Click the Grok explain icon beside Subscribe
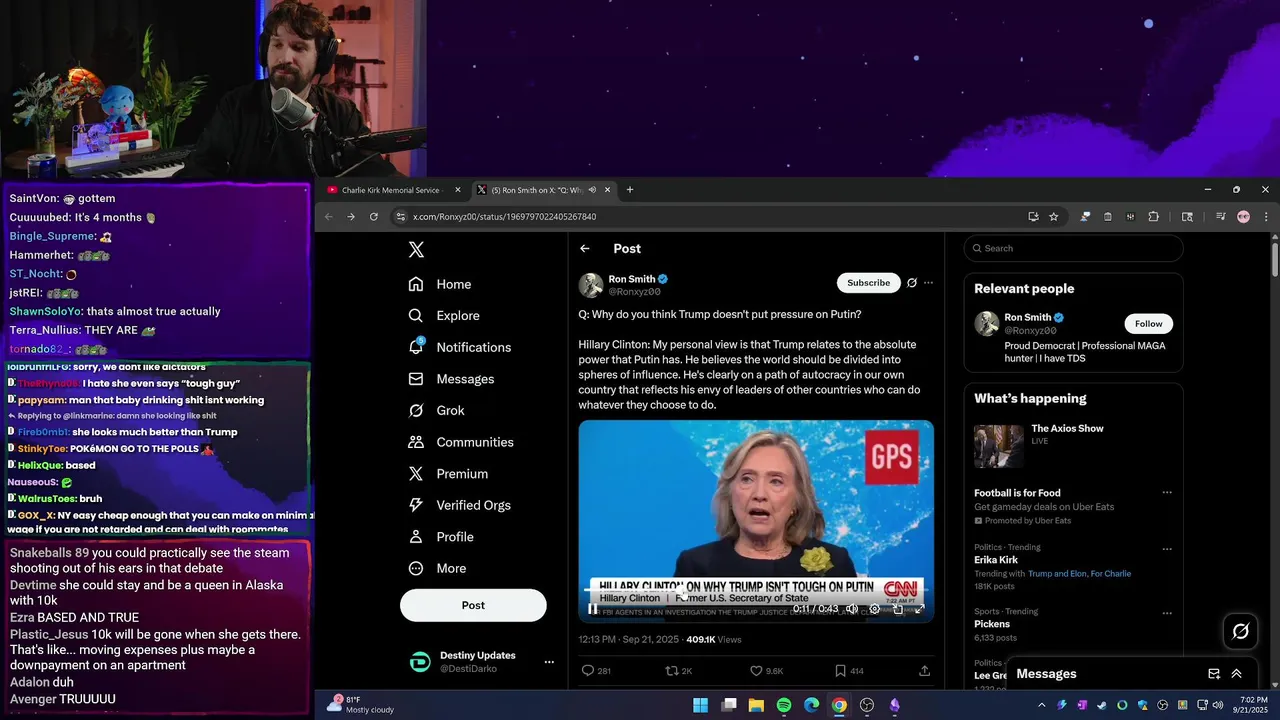This screenshot has width=1280, height=720. pos(911,283)
